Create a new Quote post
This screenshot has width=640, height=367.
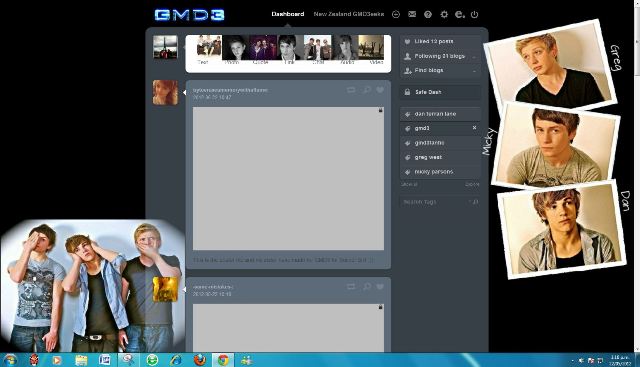click(263, 50)
